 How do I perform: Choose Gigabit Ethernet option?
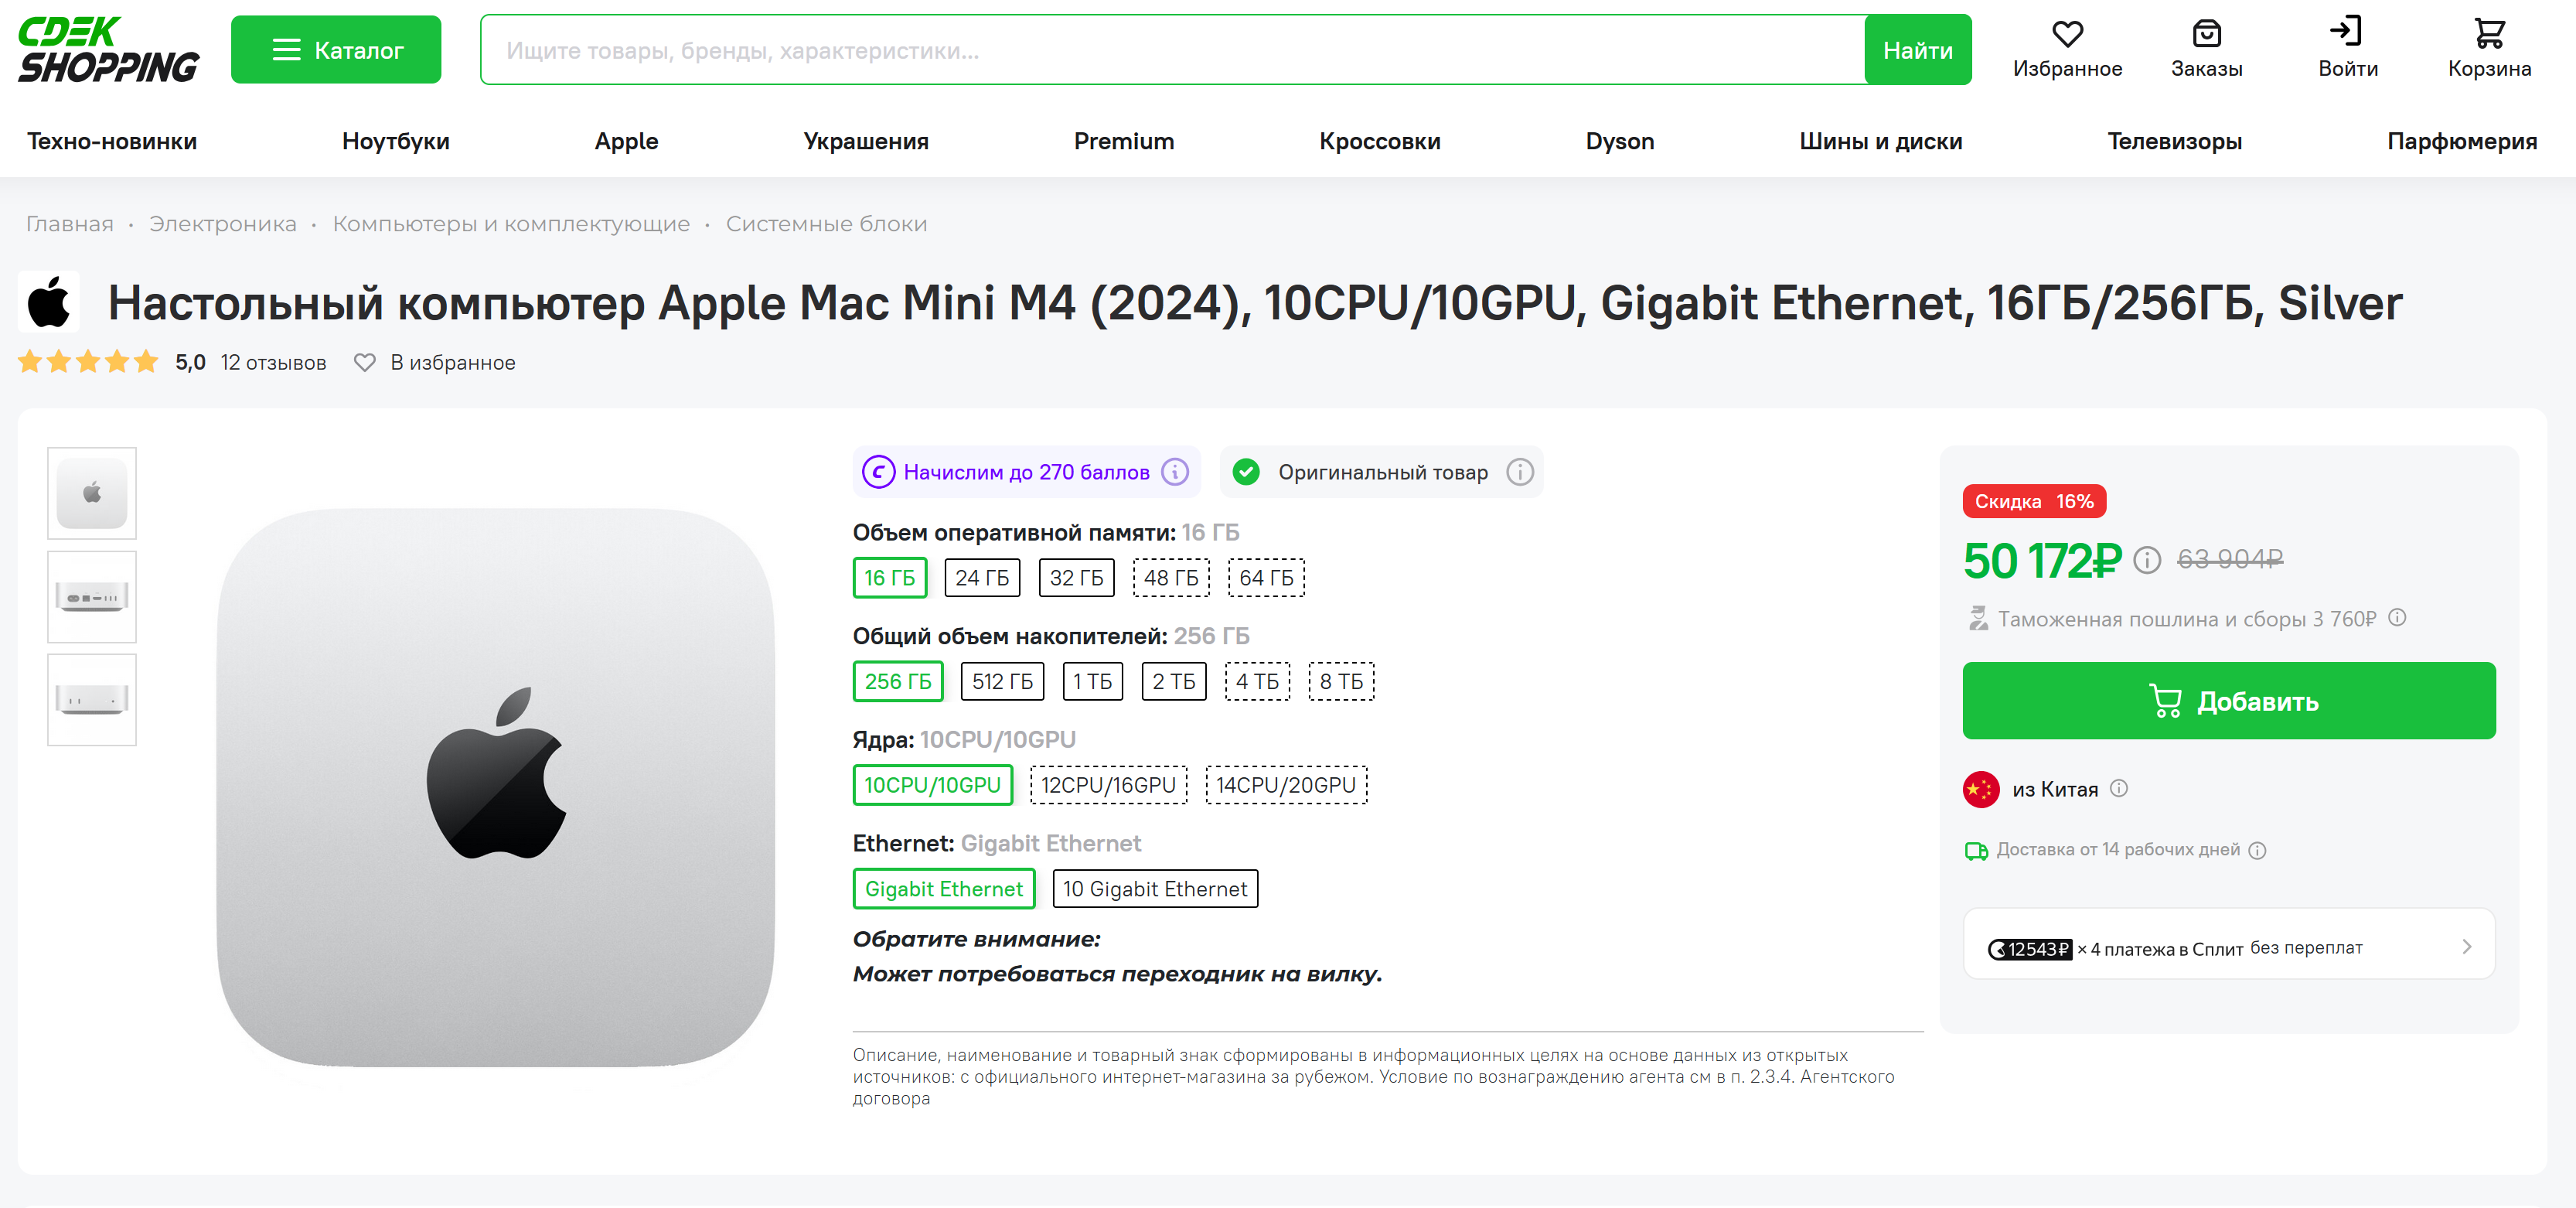pos(943,889)
